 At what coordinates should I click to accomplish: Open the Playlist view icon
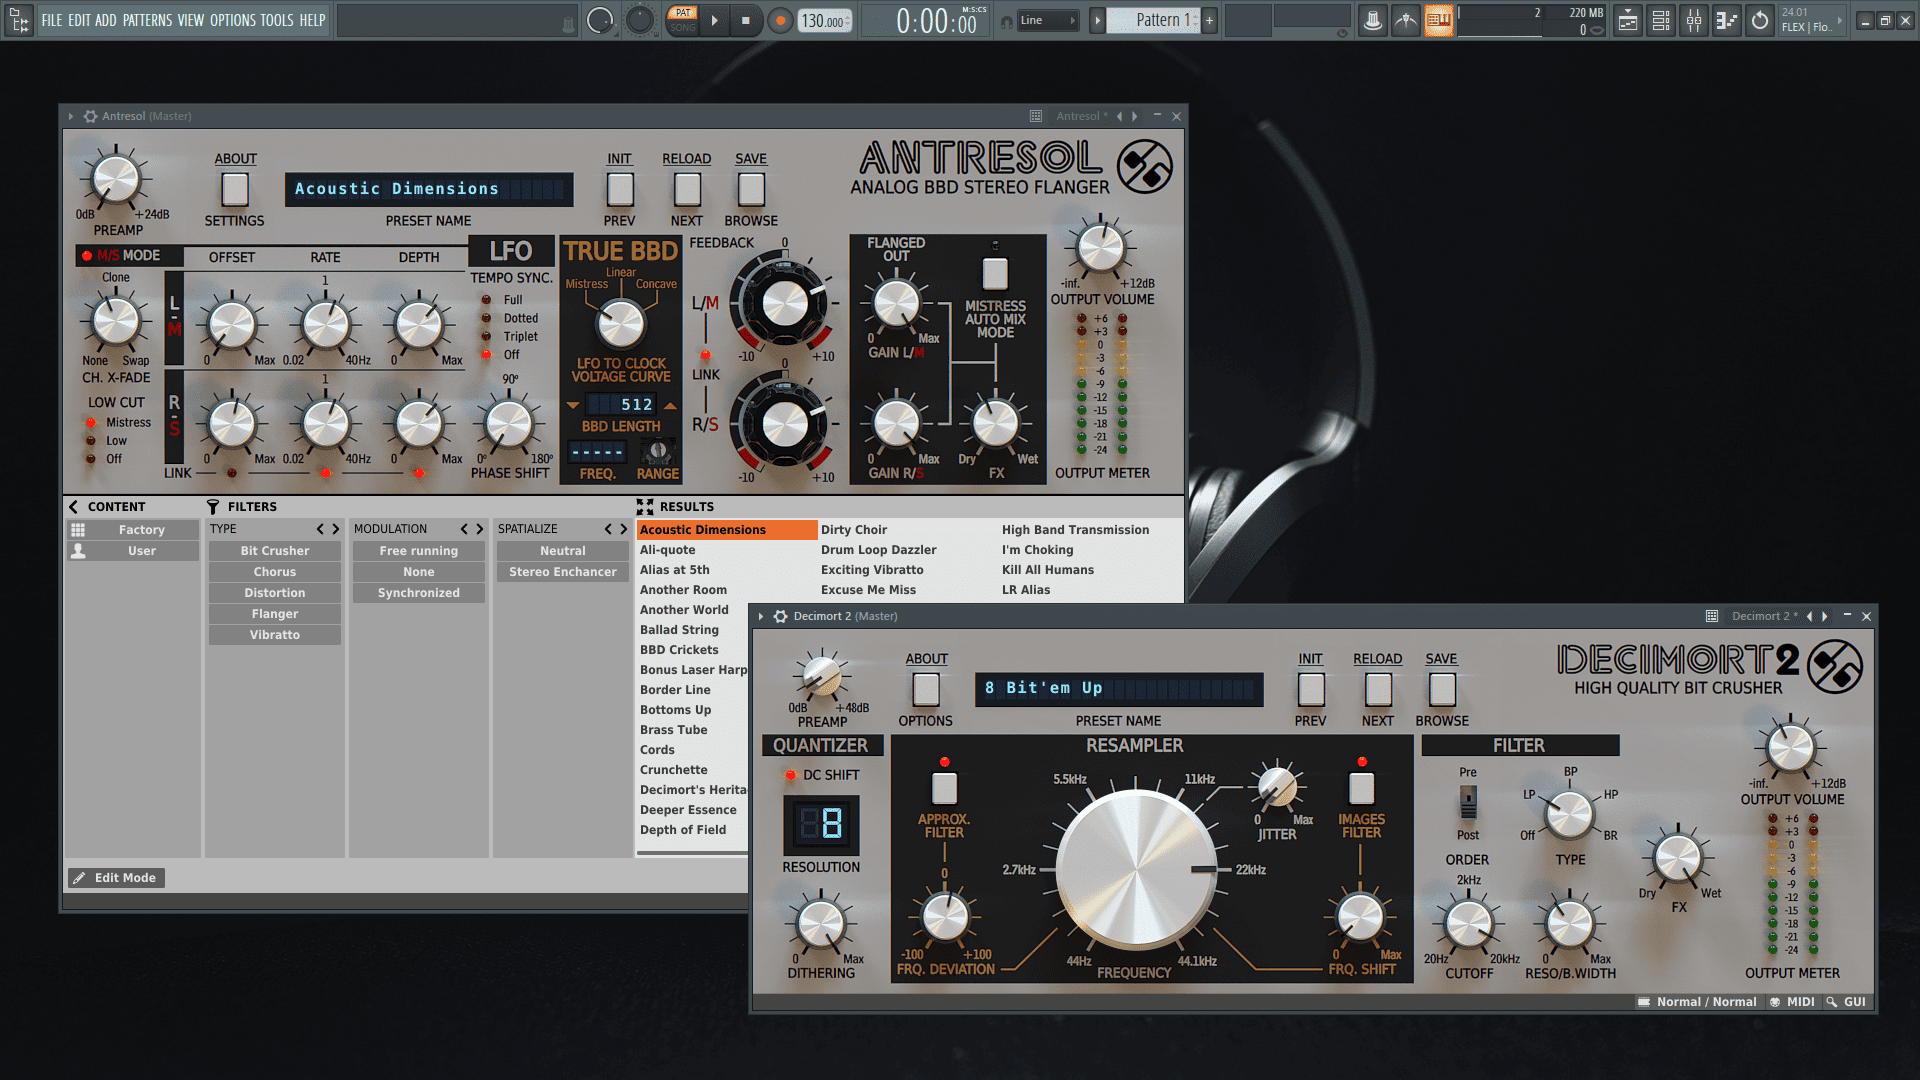click(1628, 20)
